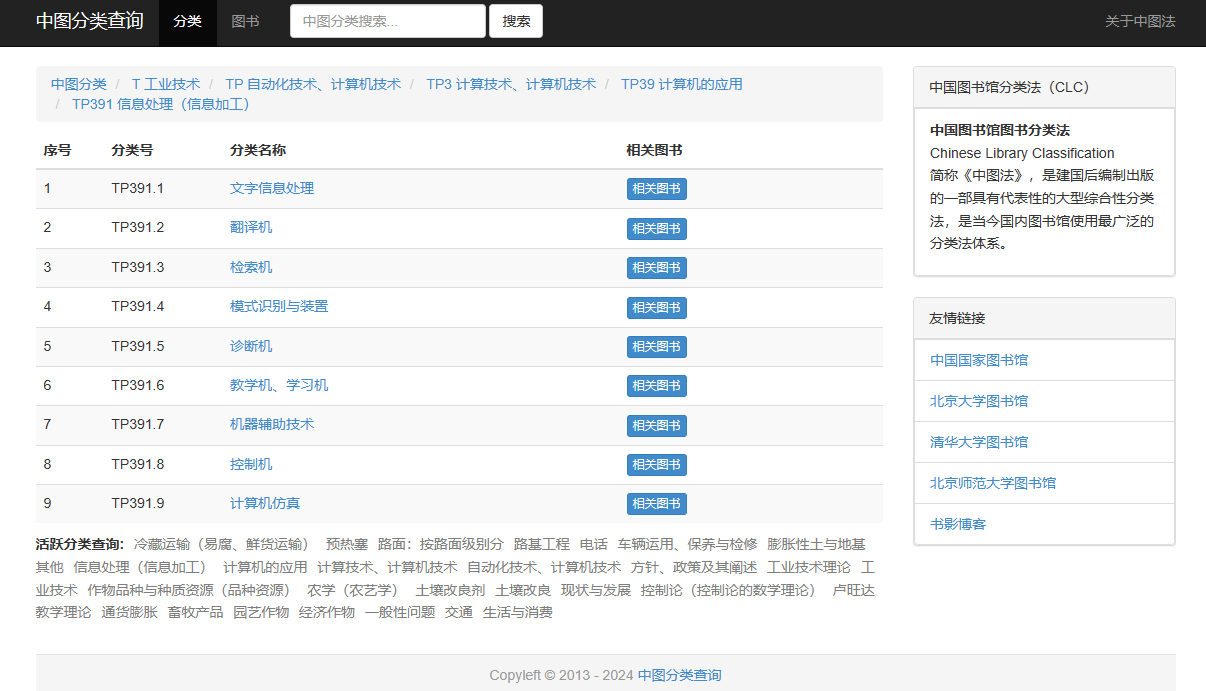Go to TP39 计算机的应用 breadcrumb

(x=682, y=84)
